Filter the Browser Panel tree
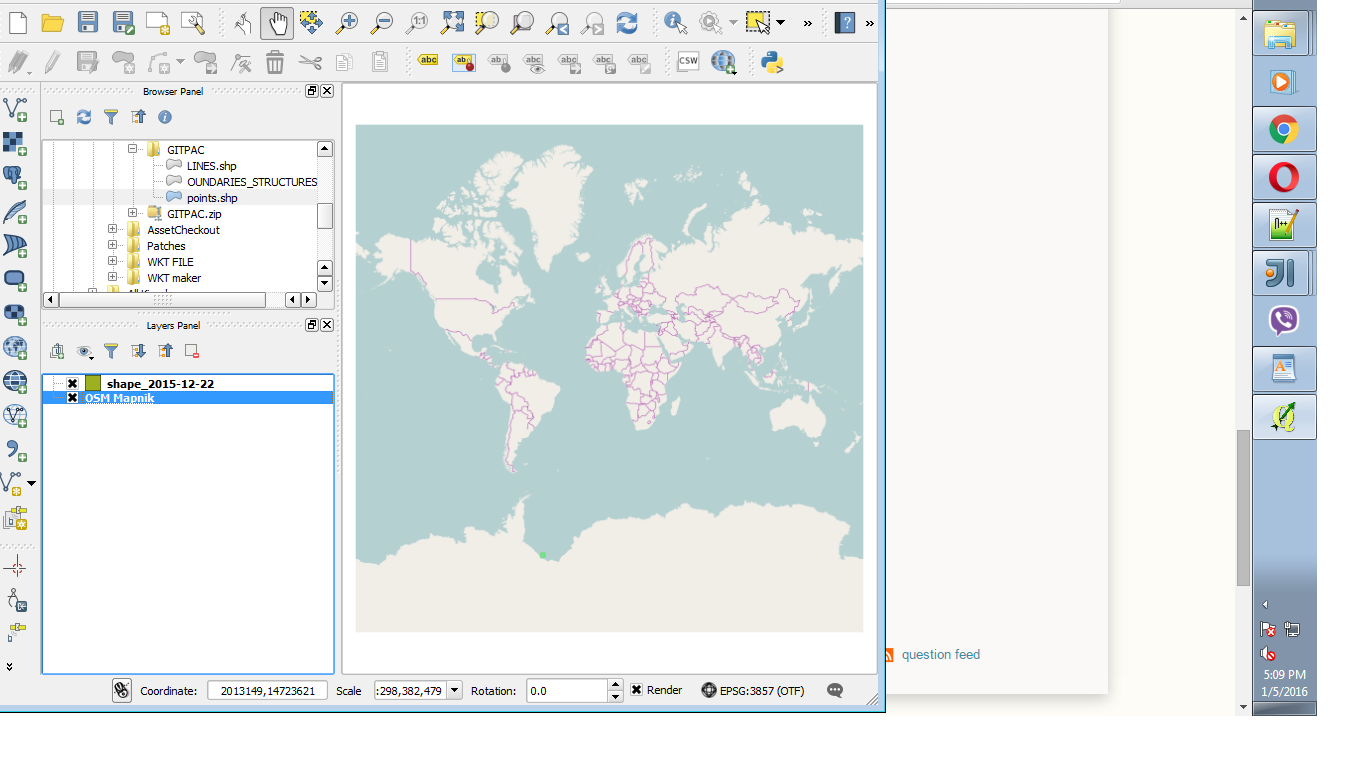The width and height of the screenshot is (1366, 768). pyautogui.click(x=111, y=117)
